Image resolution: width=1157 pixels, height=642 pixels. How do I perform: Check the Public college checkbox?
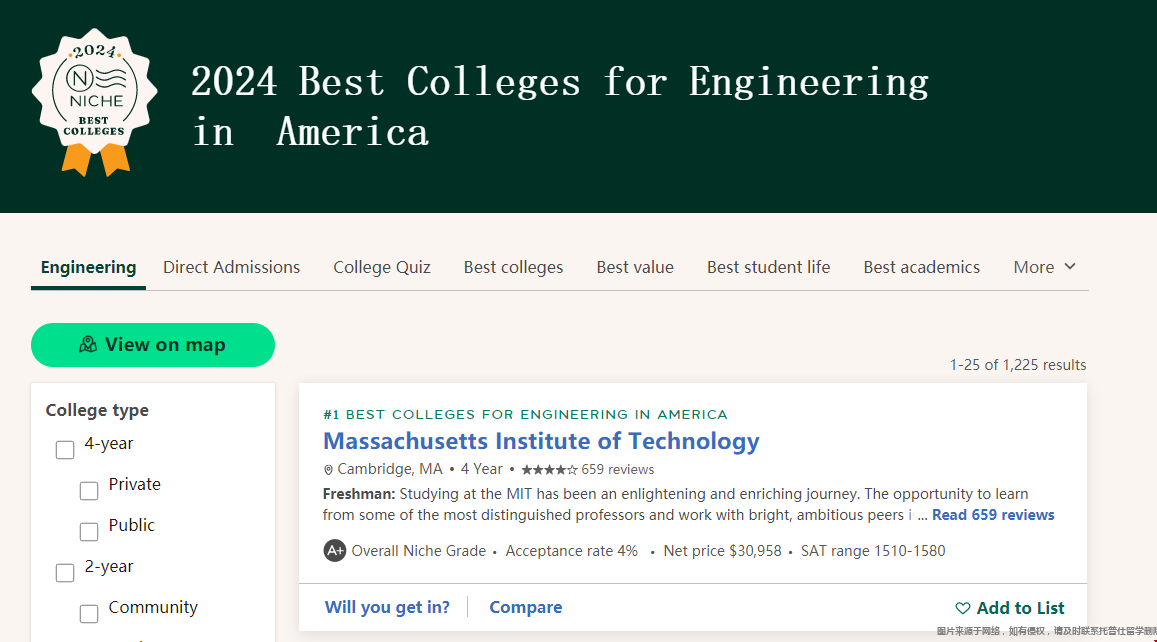pos(89,531)
